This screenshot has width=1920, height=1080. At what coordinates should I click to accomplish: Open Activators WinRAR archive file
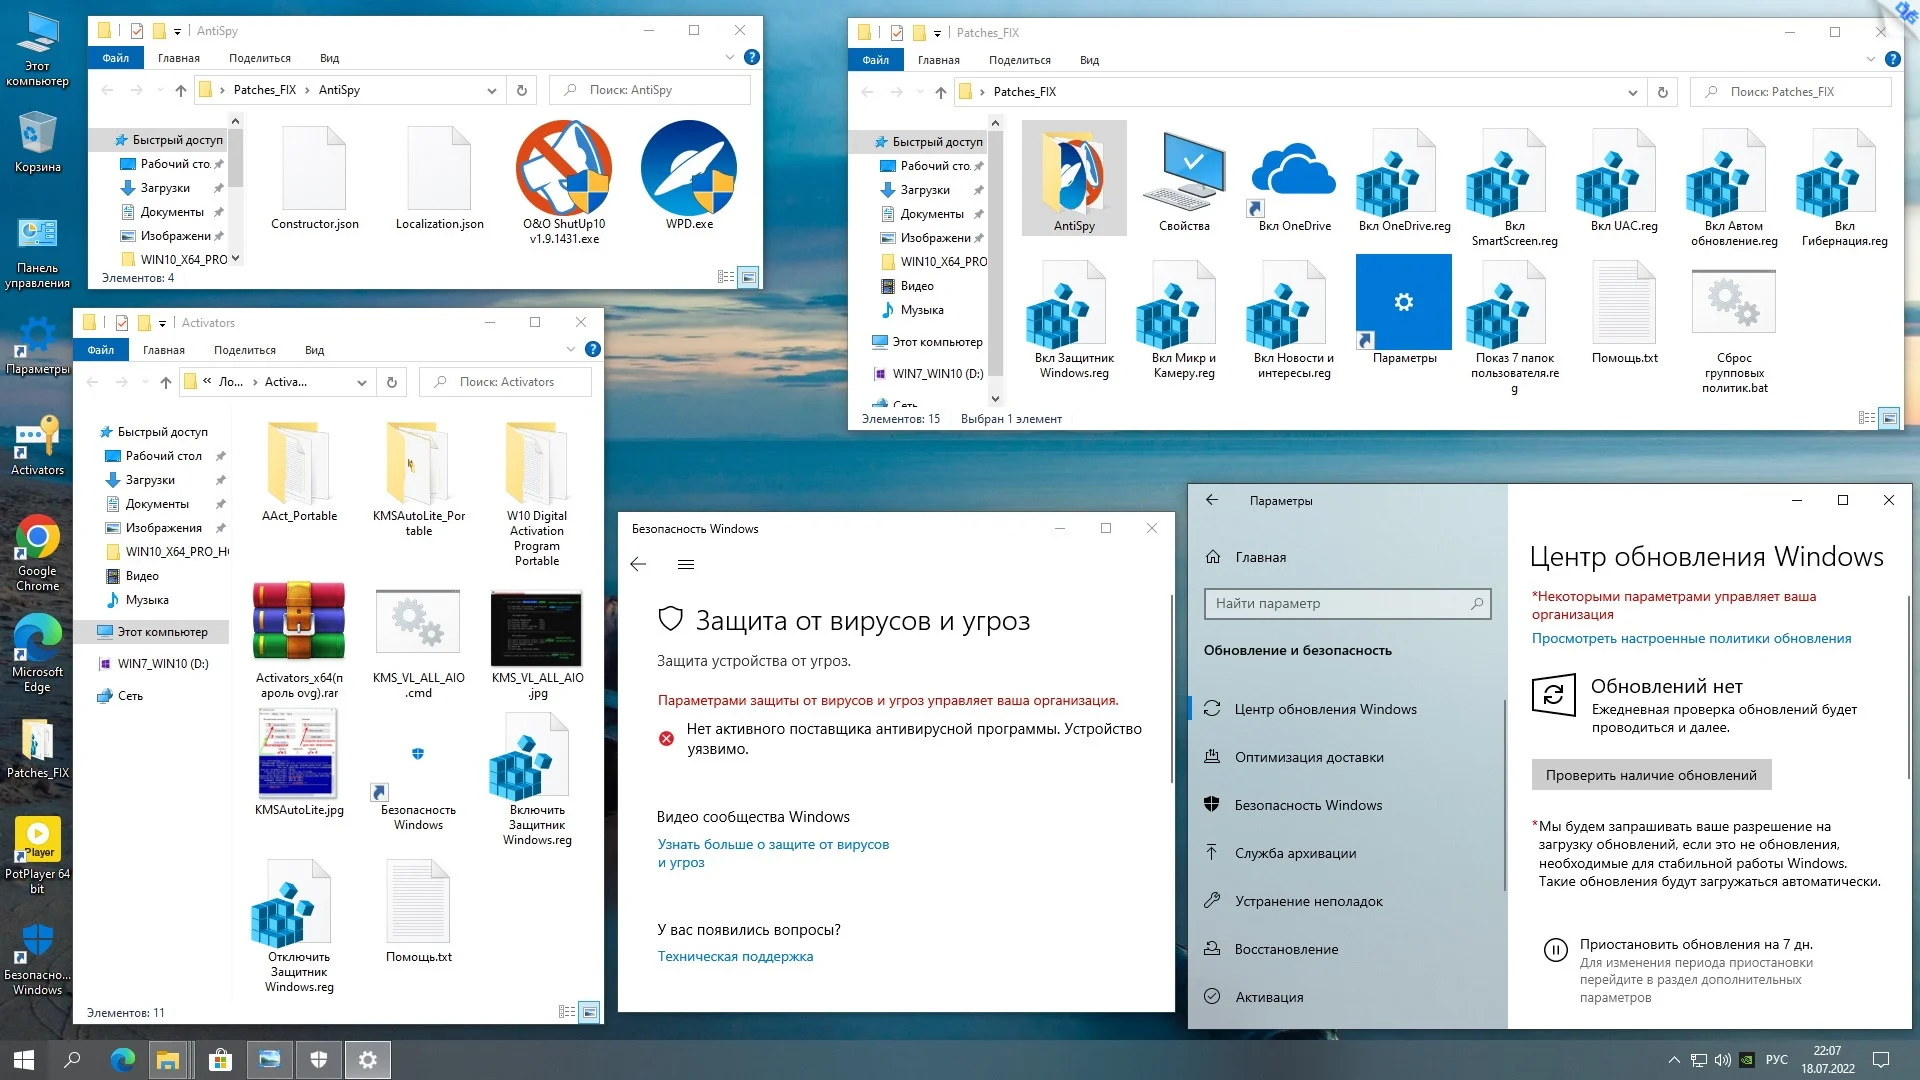point(299,622)
